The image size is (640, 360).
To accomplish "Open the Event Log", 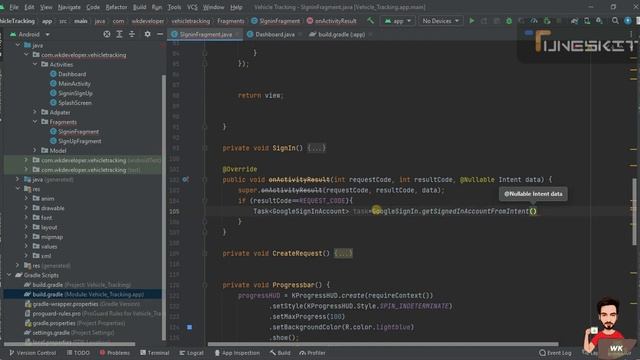I will 555,353.
